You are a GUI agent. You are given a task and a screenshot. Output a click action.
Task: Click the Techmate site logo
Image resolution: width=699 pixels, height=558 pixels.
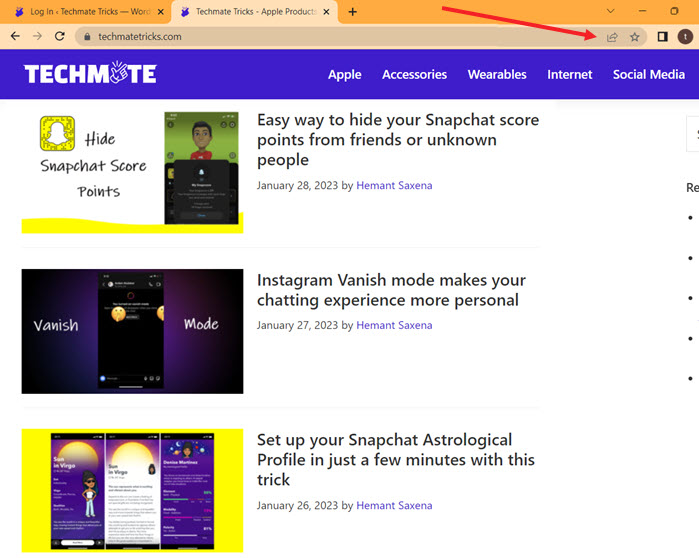[x=90, y=73]
